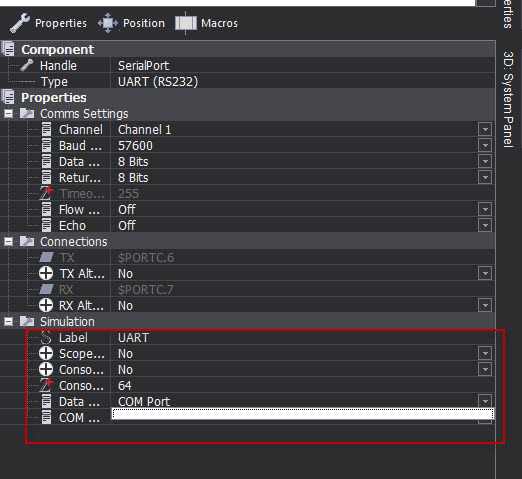Open the Data source COM Port dropdown
Image resolution: width=522 pixels, height=479 pixels.
pos(485,401)
